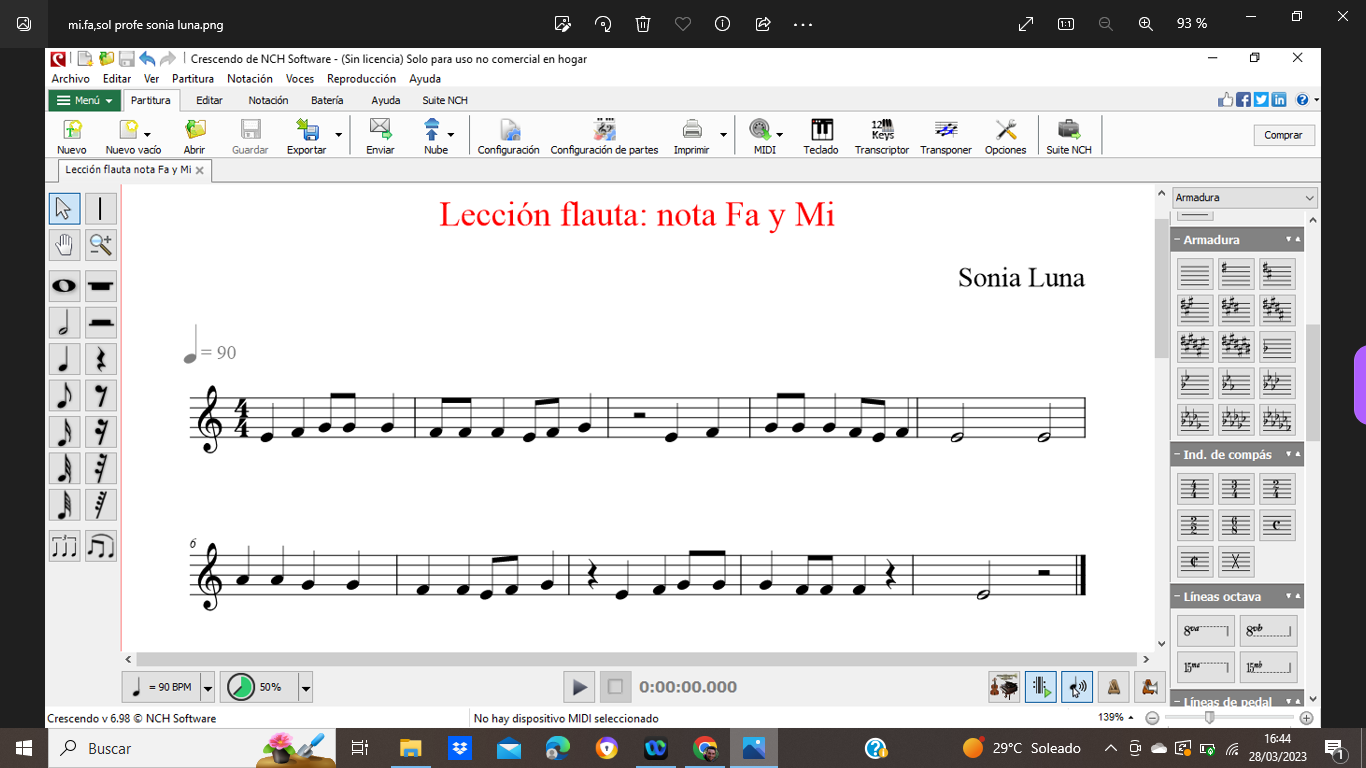Select the quarter rest tool
This screenshot has width=1366, height=768.
(101, 359)
